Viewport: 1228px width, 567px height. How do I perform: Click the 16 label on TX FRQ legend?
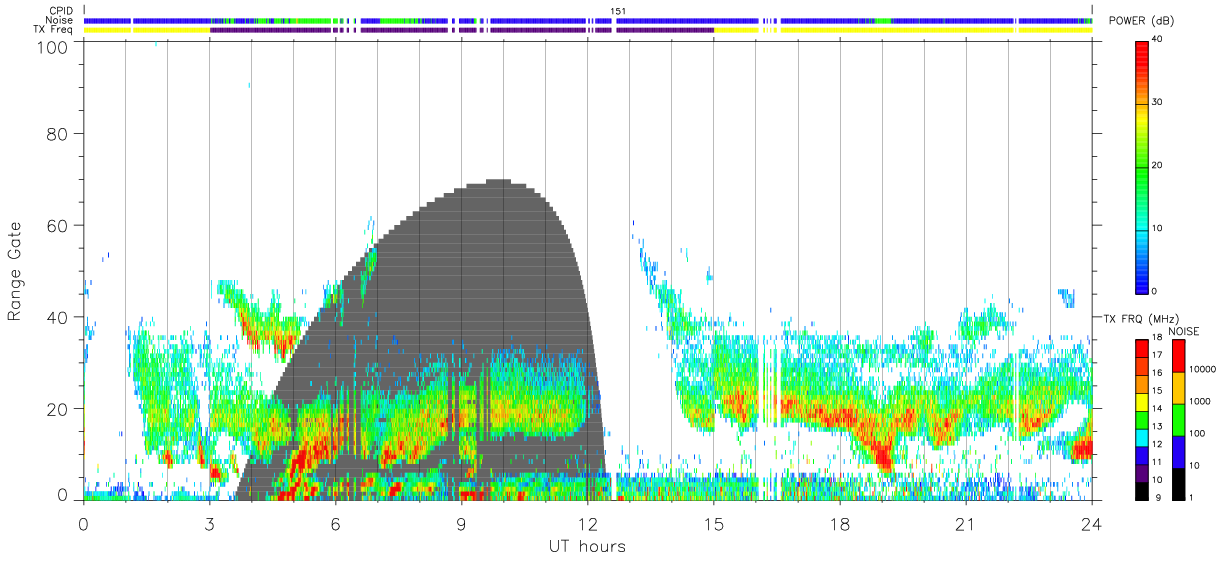click(x=1159, y=374)
